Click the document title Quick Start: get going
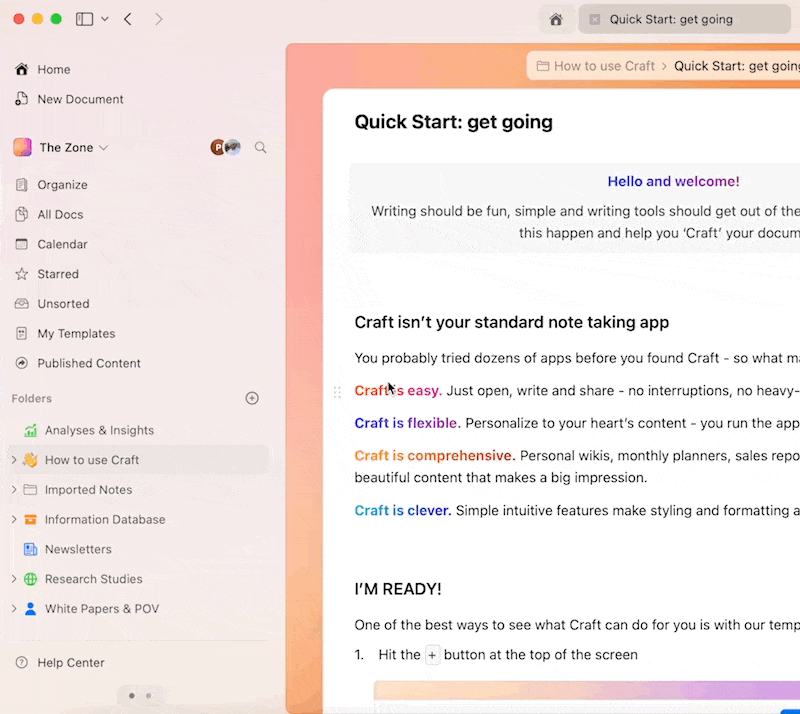 (454, 122)
